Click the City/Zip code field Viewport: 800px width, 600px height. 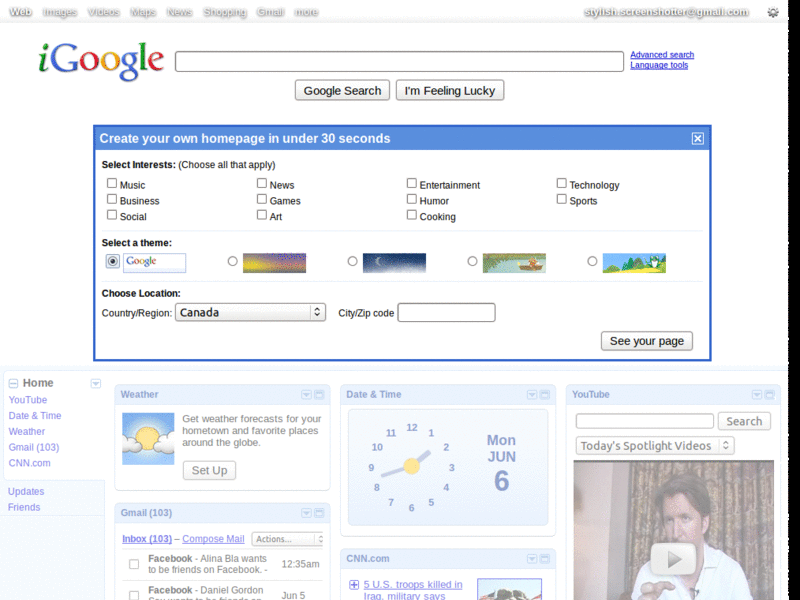click(446, 312)
